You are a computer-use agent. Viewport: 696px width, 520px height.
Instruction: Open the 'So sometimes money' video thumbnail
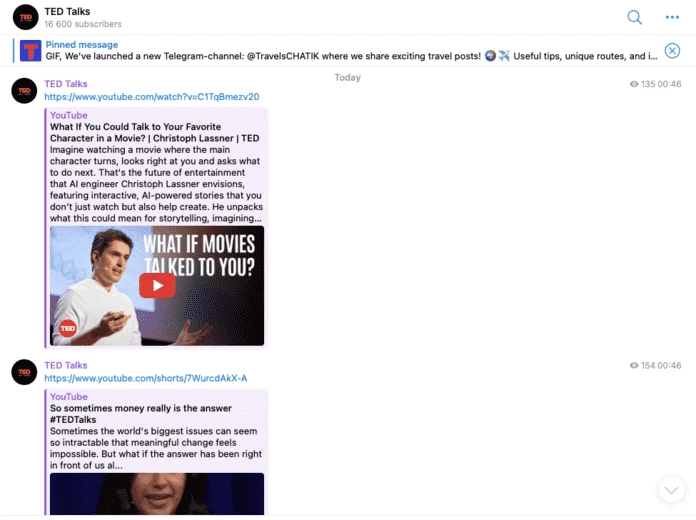(x=157, y=493)
